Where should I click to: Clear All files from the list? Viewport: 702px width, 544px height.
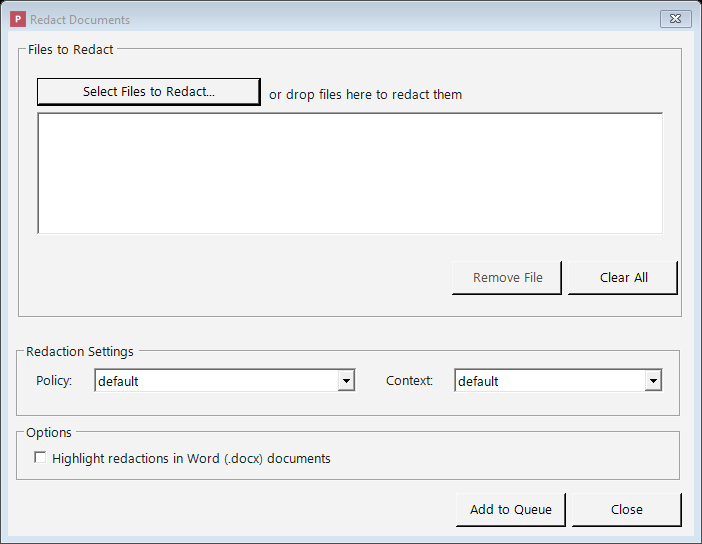(623, 278)
